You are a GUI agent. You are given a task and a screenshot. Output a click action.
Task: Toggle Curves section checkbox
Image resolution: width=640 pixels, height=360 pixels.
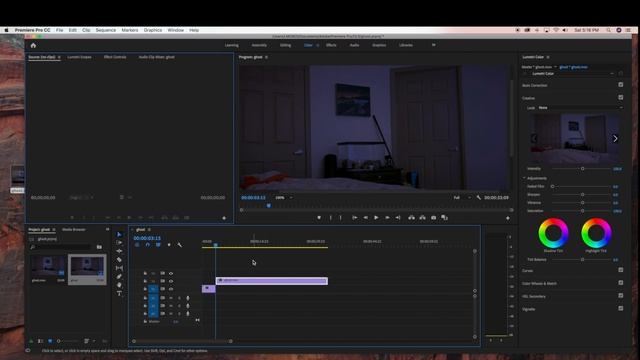[620, 270]
